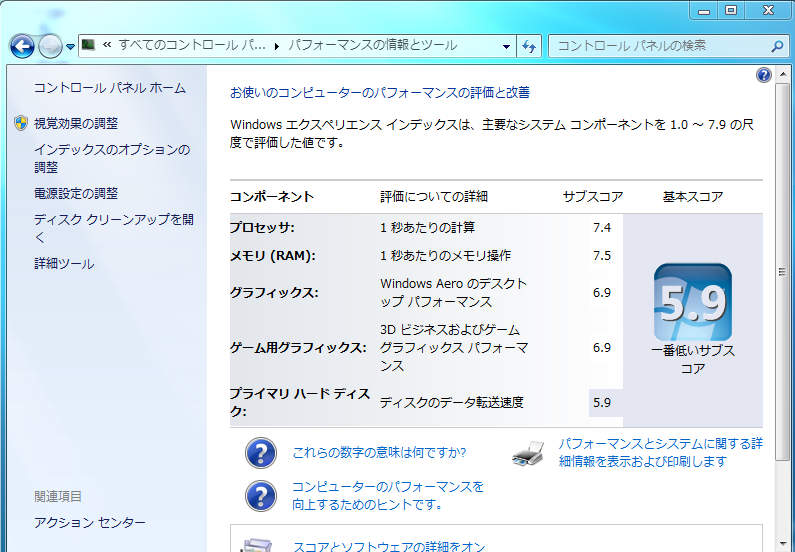Open recent pages dropdown beside Forward arrow

pyautogui.click(x=70, y=47)
